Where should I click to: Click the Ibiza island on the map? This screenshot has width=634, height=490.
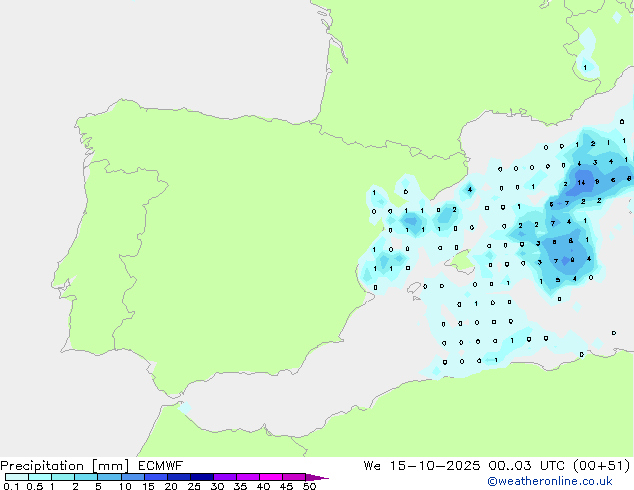point(414,288)
